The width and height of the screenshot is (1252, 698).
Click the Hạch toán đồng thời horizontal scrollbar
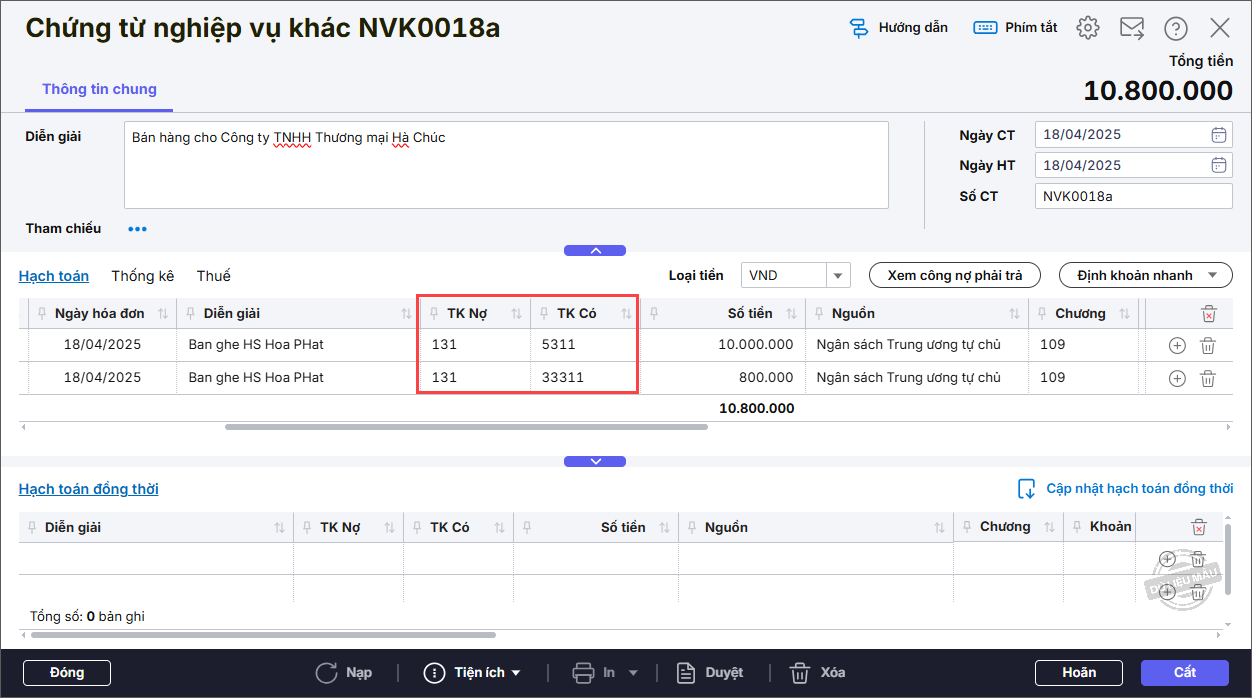pos(264,635)
